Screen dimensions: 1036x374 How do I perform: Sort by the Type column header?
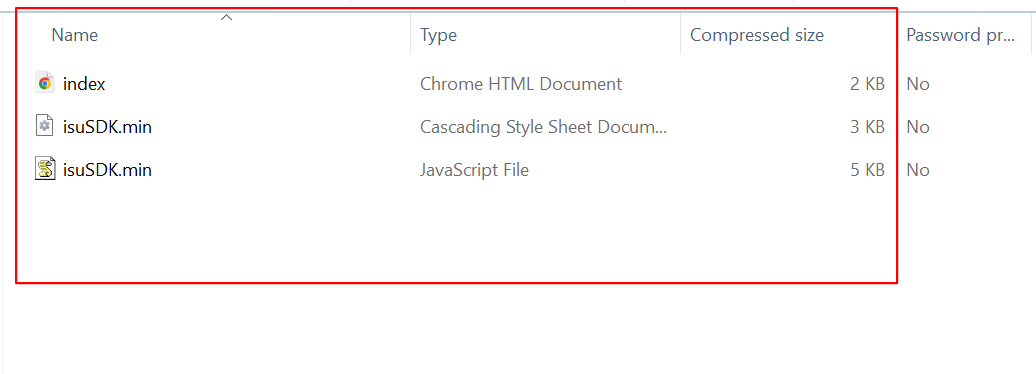tap(439, 35)
